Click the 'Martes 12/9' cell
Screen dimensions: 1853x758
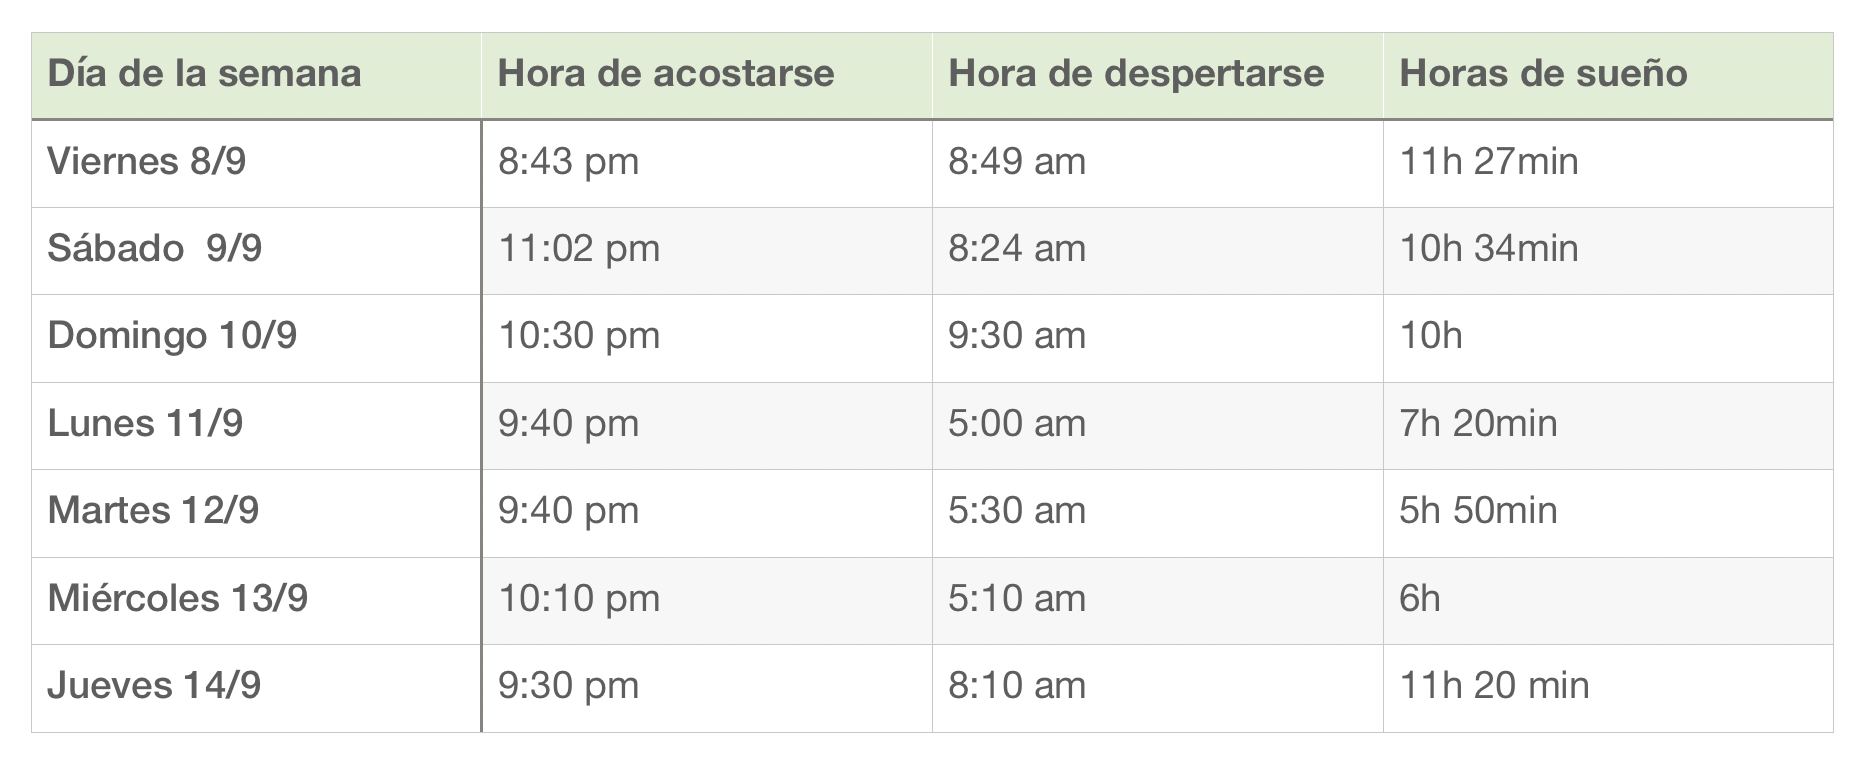click(x=153, y=511)
